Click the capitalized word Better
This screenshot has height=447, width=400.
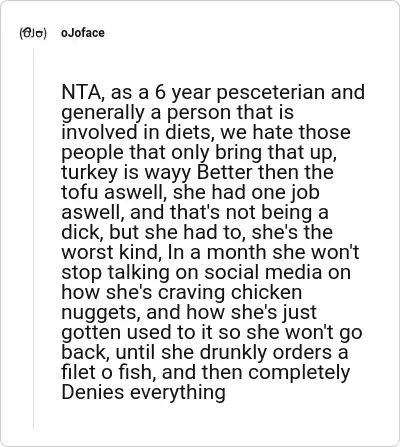pyautogui.click(x=225, y=172)
